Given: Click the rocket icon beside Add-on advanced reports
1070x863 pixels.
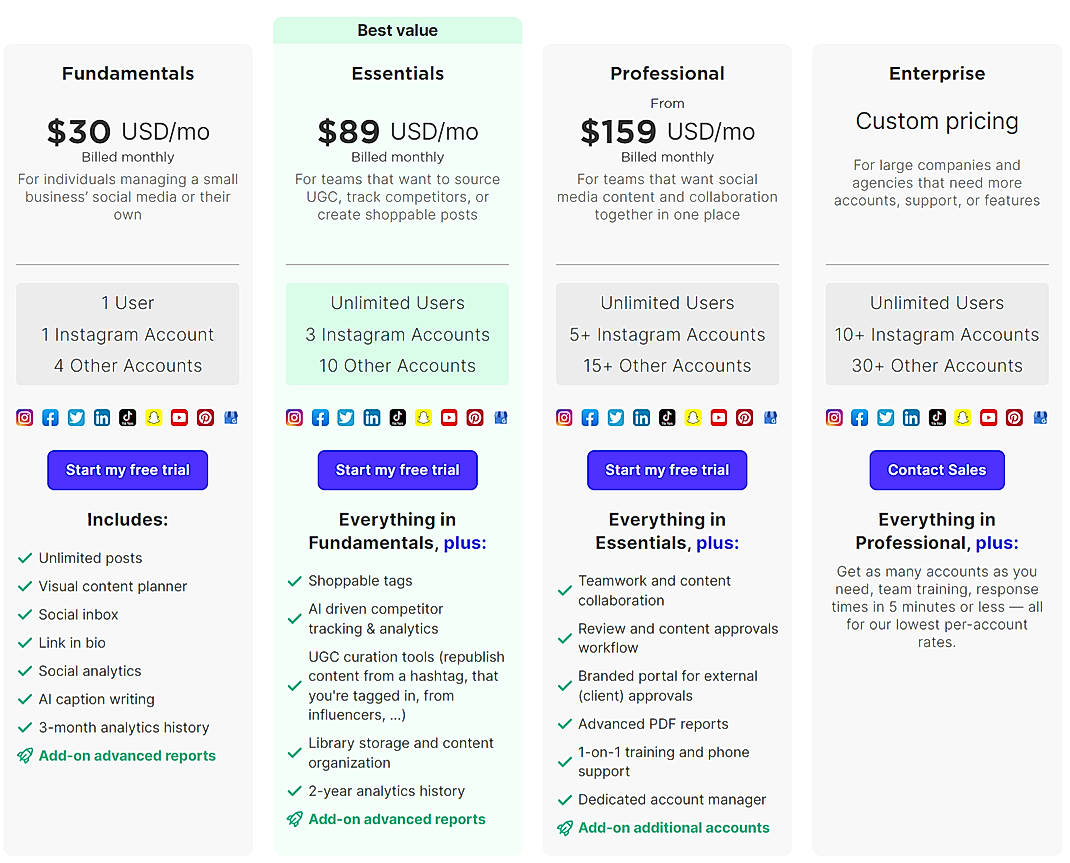Looking at the screenshot, I should [x=26, y=755].
